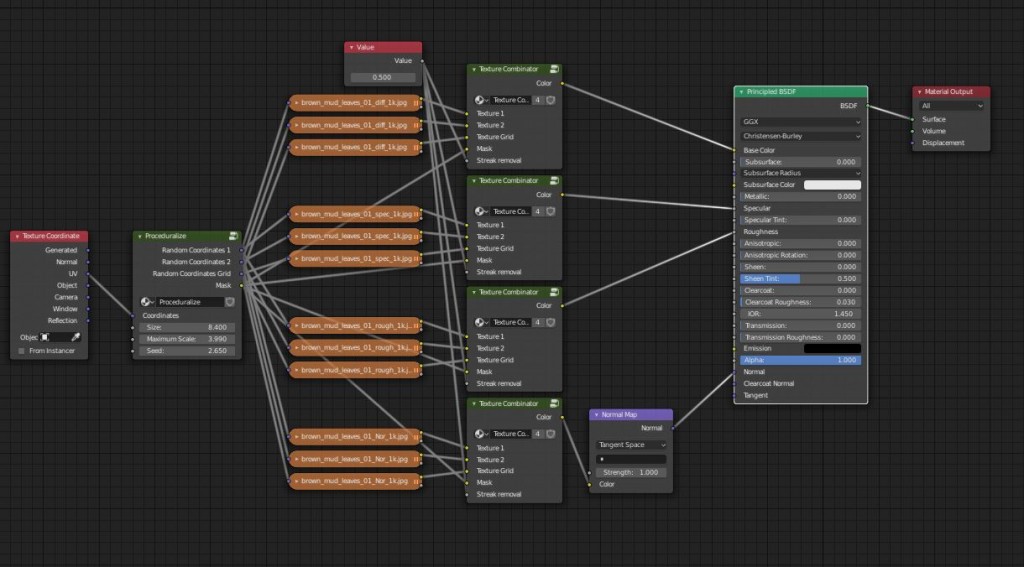Enable the From Instancer checkbox
1024x567 pixels.
coord(22,351)
